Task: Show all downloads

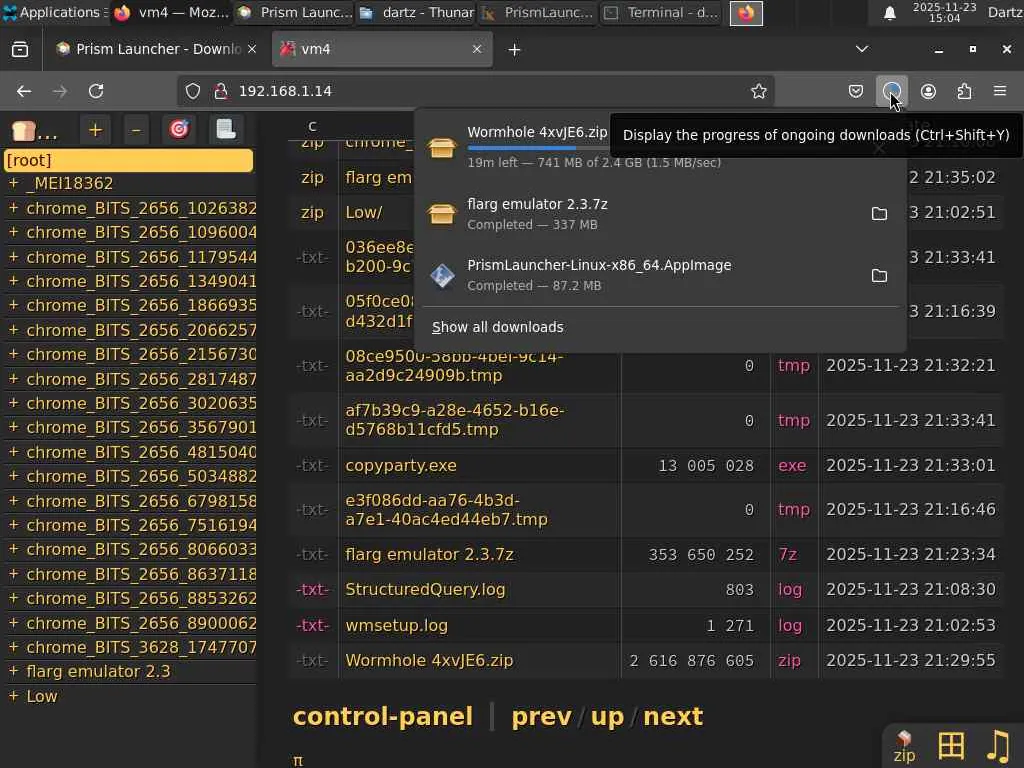Action: click(x=498, y=327)
